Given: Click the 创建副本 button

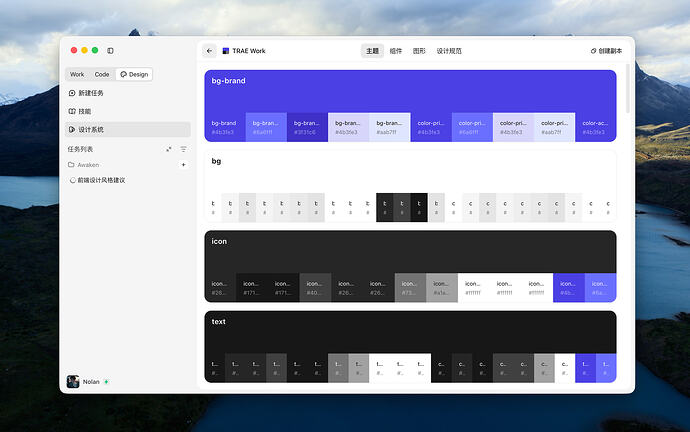Looking at the screenshot, I should pyautogui.click(x=606, y=51).
